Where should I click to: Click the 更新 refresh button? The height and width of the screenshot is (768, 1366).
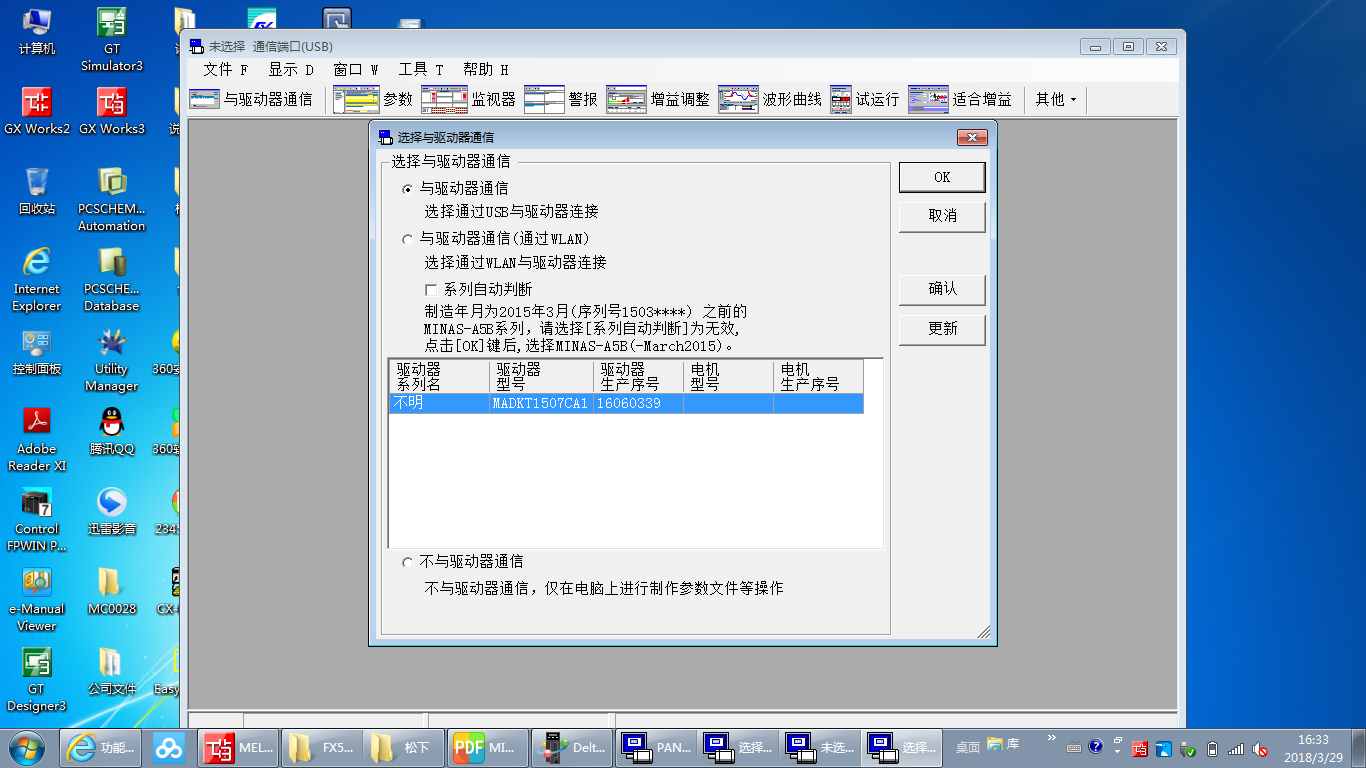pos(942,329)
